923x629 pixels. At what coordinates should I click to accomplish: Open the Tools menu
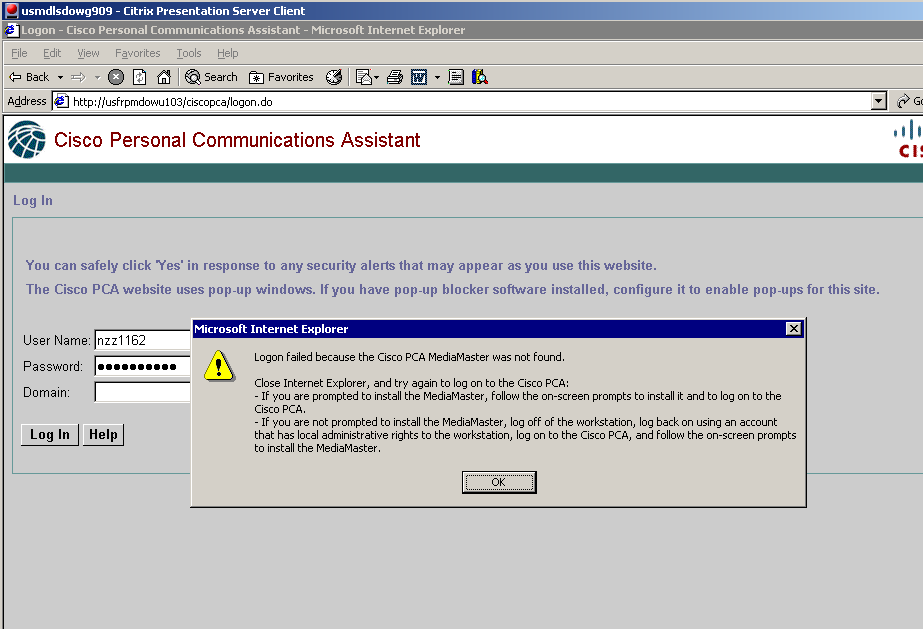point(189,54)
